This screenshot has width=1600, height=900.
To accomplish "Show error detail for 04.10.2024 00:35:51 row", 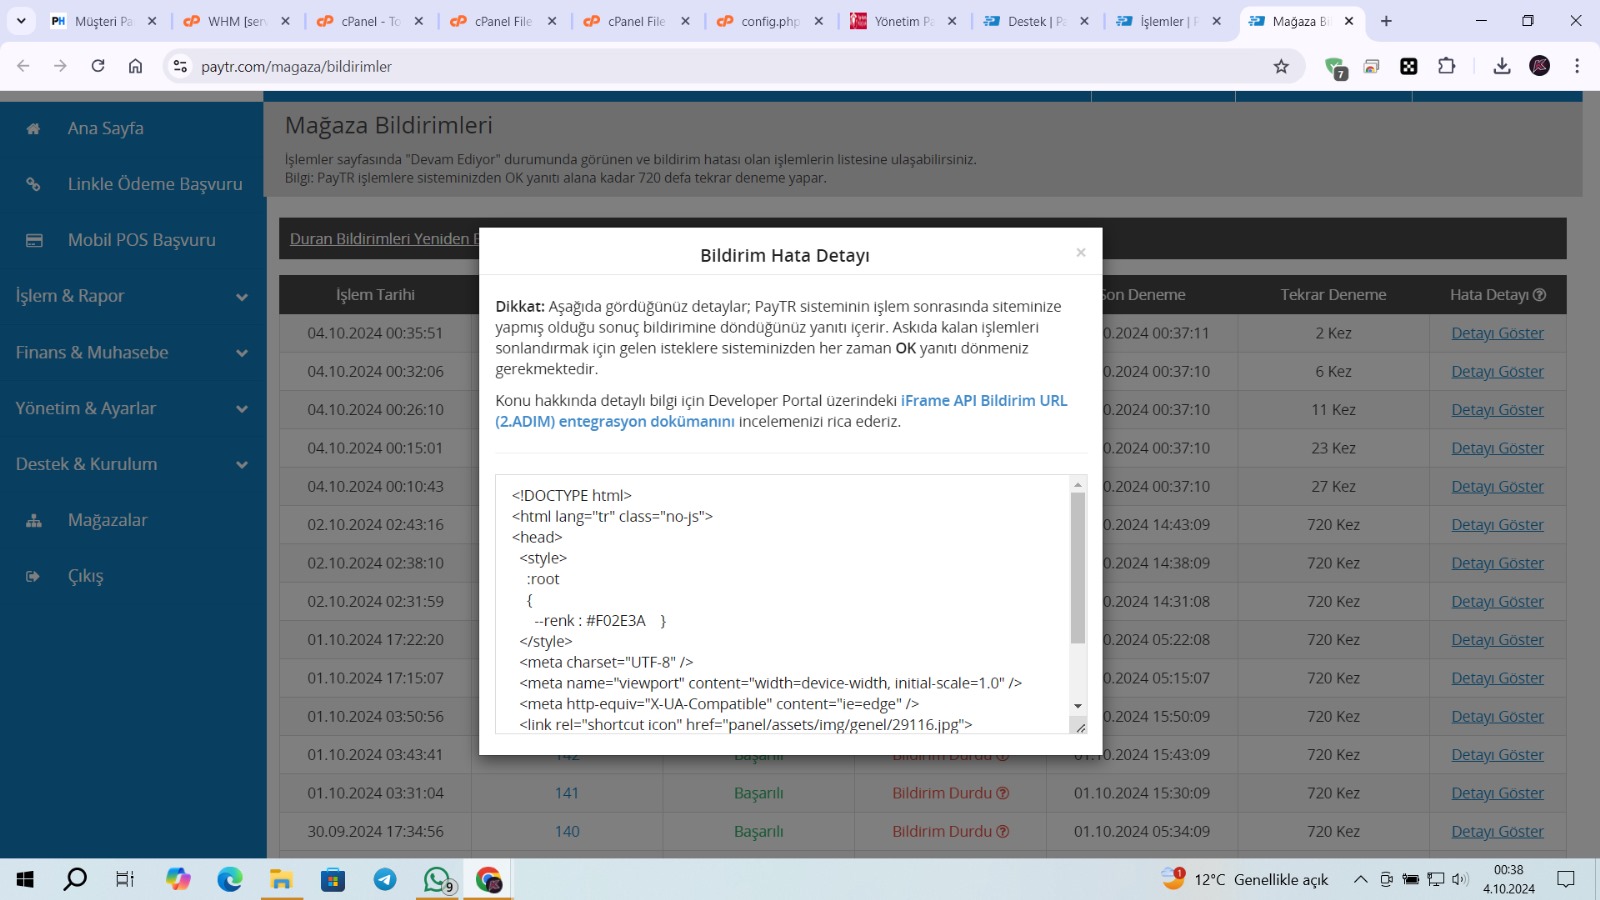I will coord(1497,333).
